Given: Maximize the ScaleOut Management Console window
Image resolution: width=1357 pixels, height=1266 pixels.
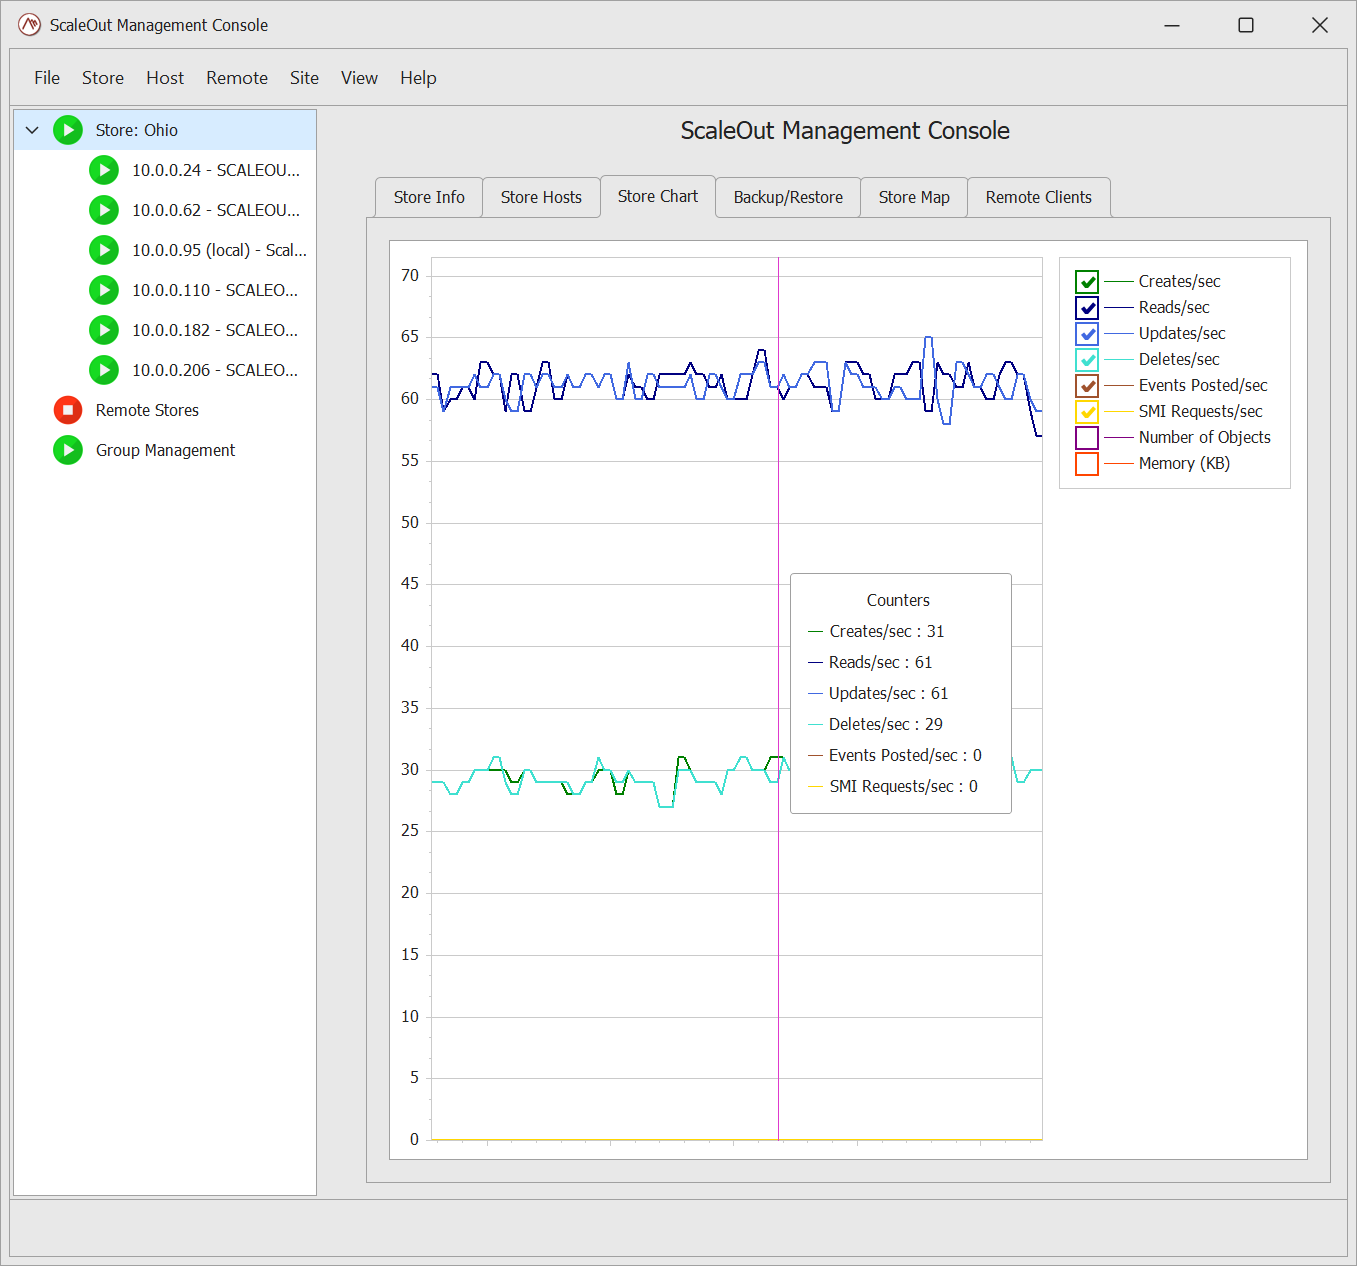Looking at the screenshot, I should coord(1246,25).
